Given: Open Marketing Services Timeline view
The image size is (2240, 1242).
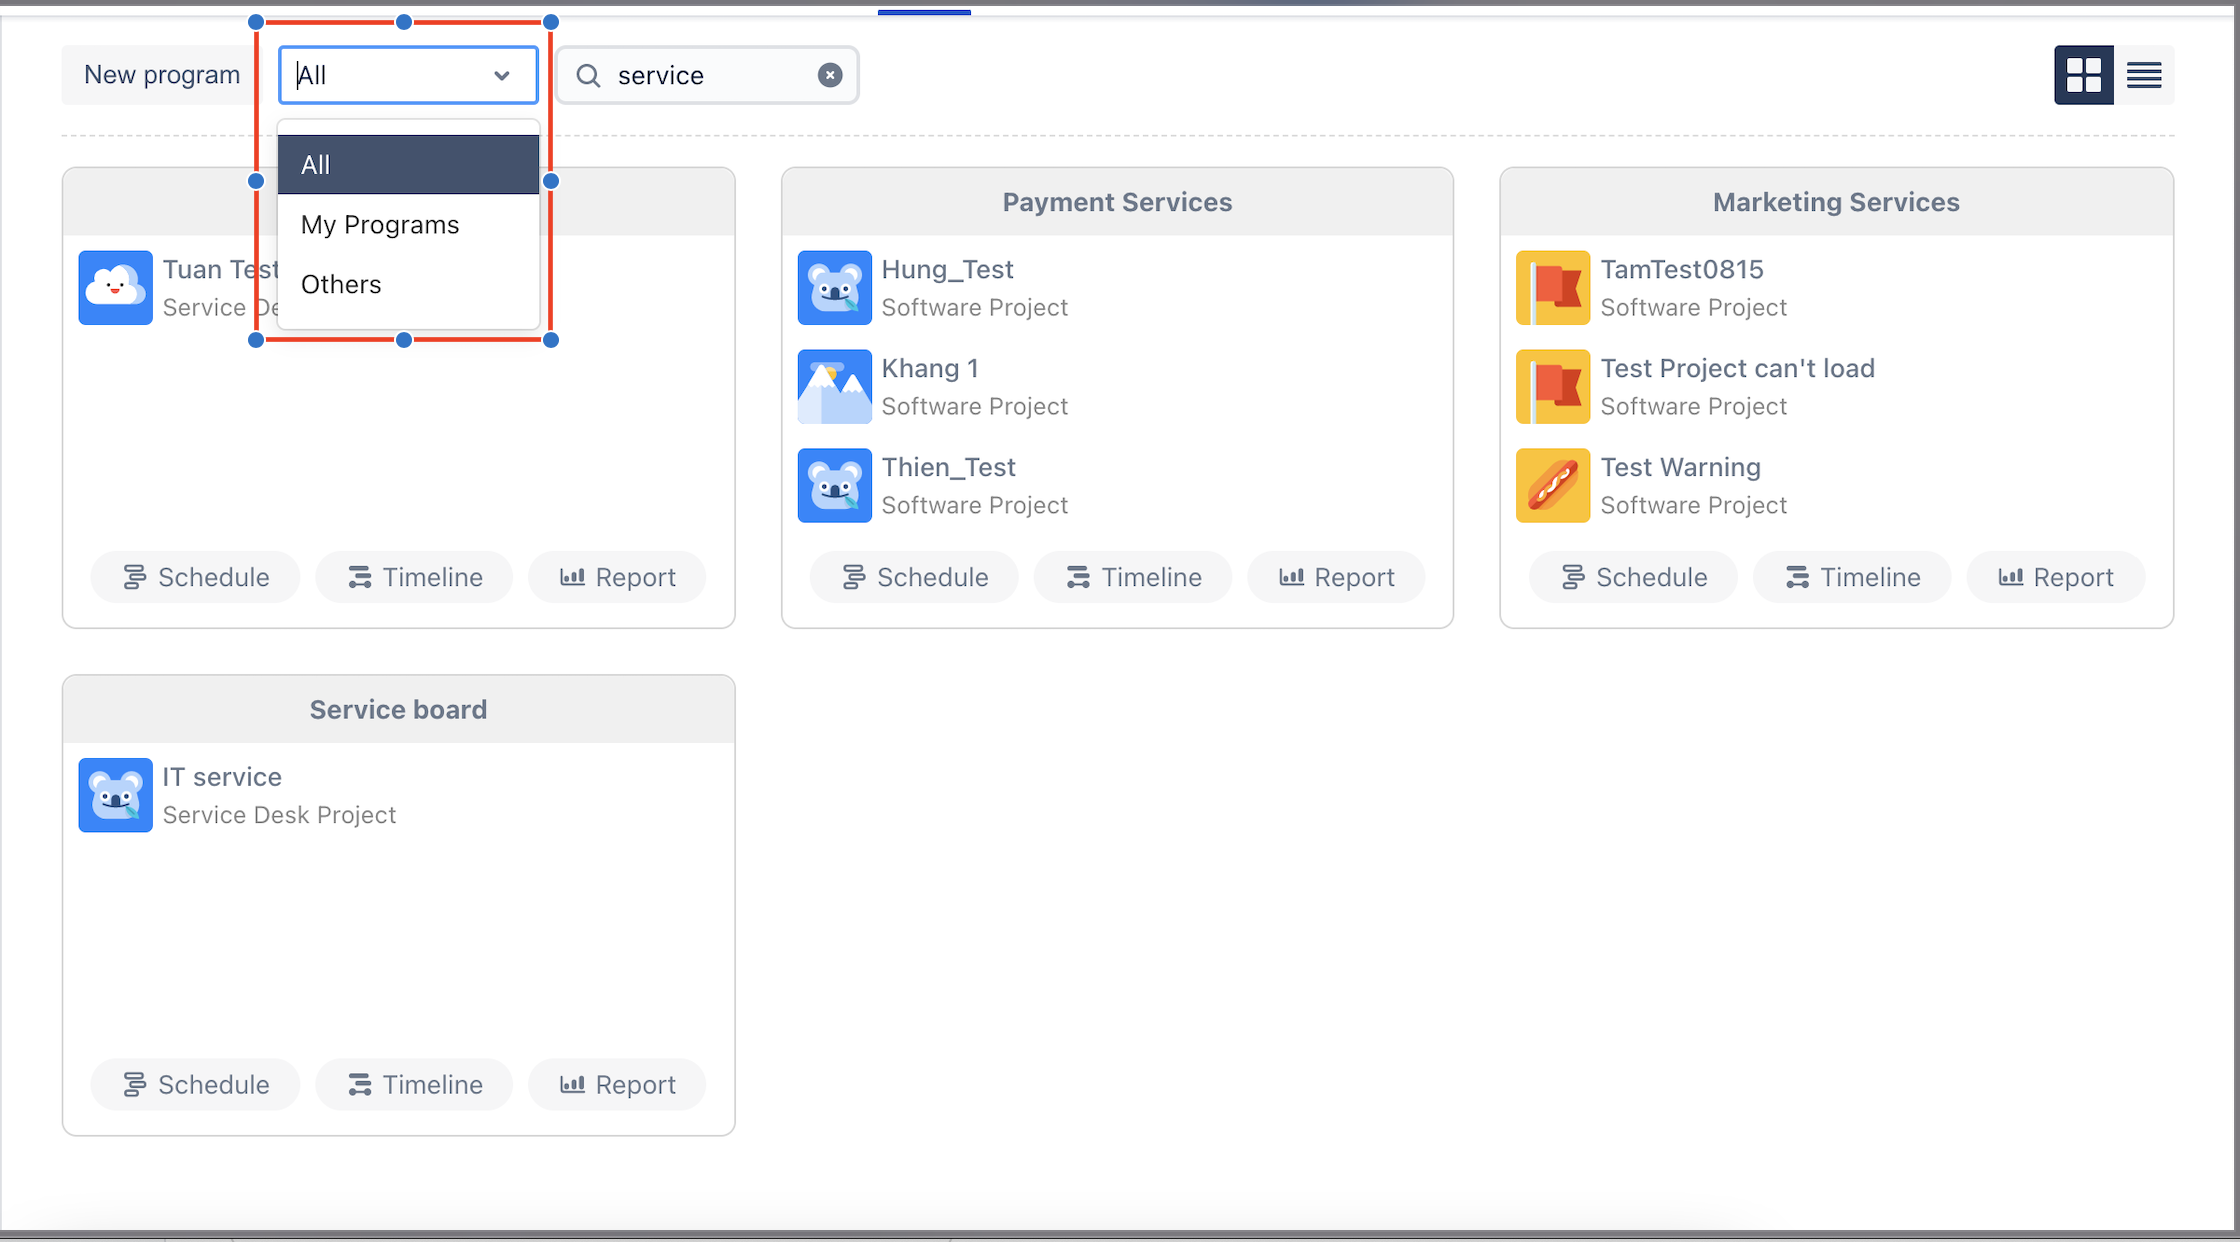Looking at the screenshot, I should pyautogui.click(x=1852, y=577).
